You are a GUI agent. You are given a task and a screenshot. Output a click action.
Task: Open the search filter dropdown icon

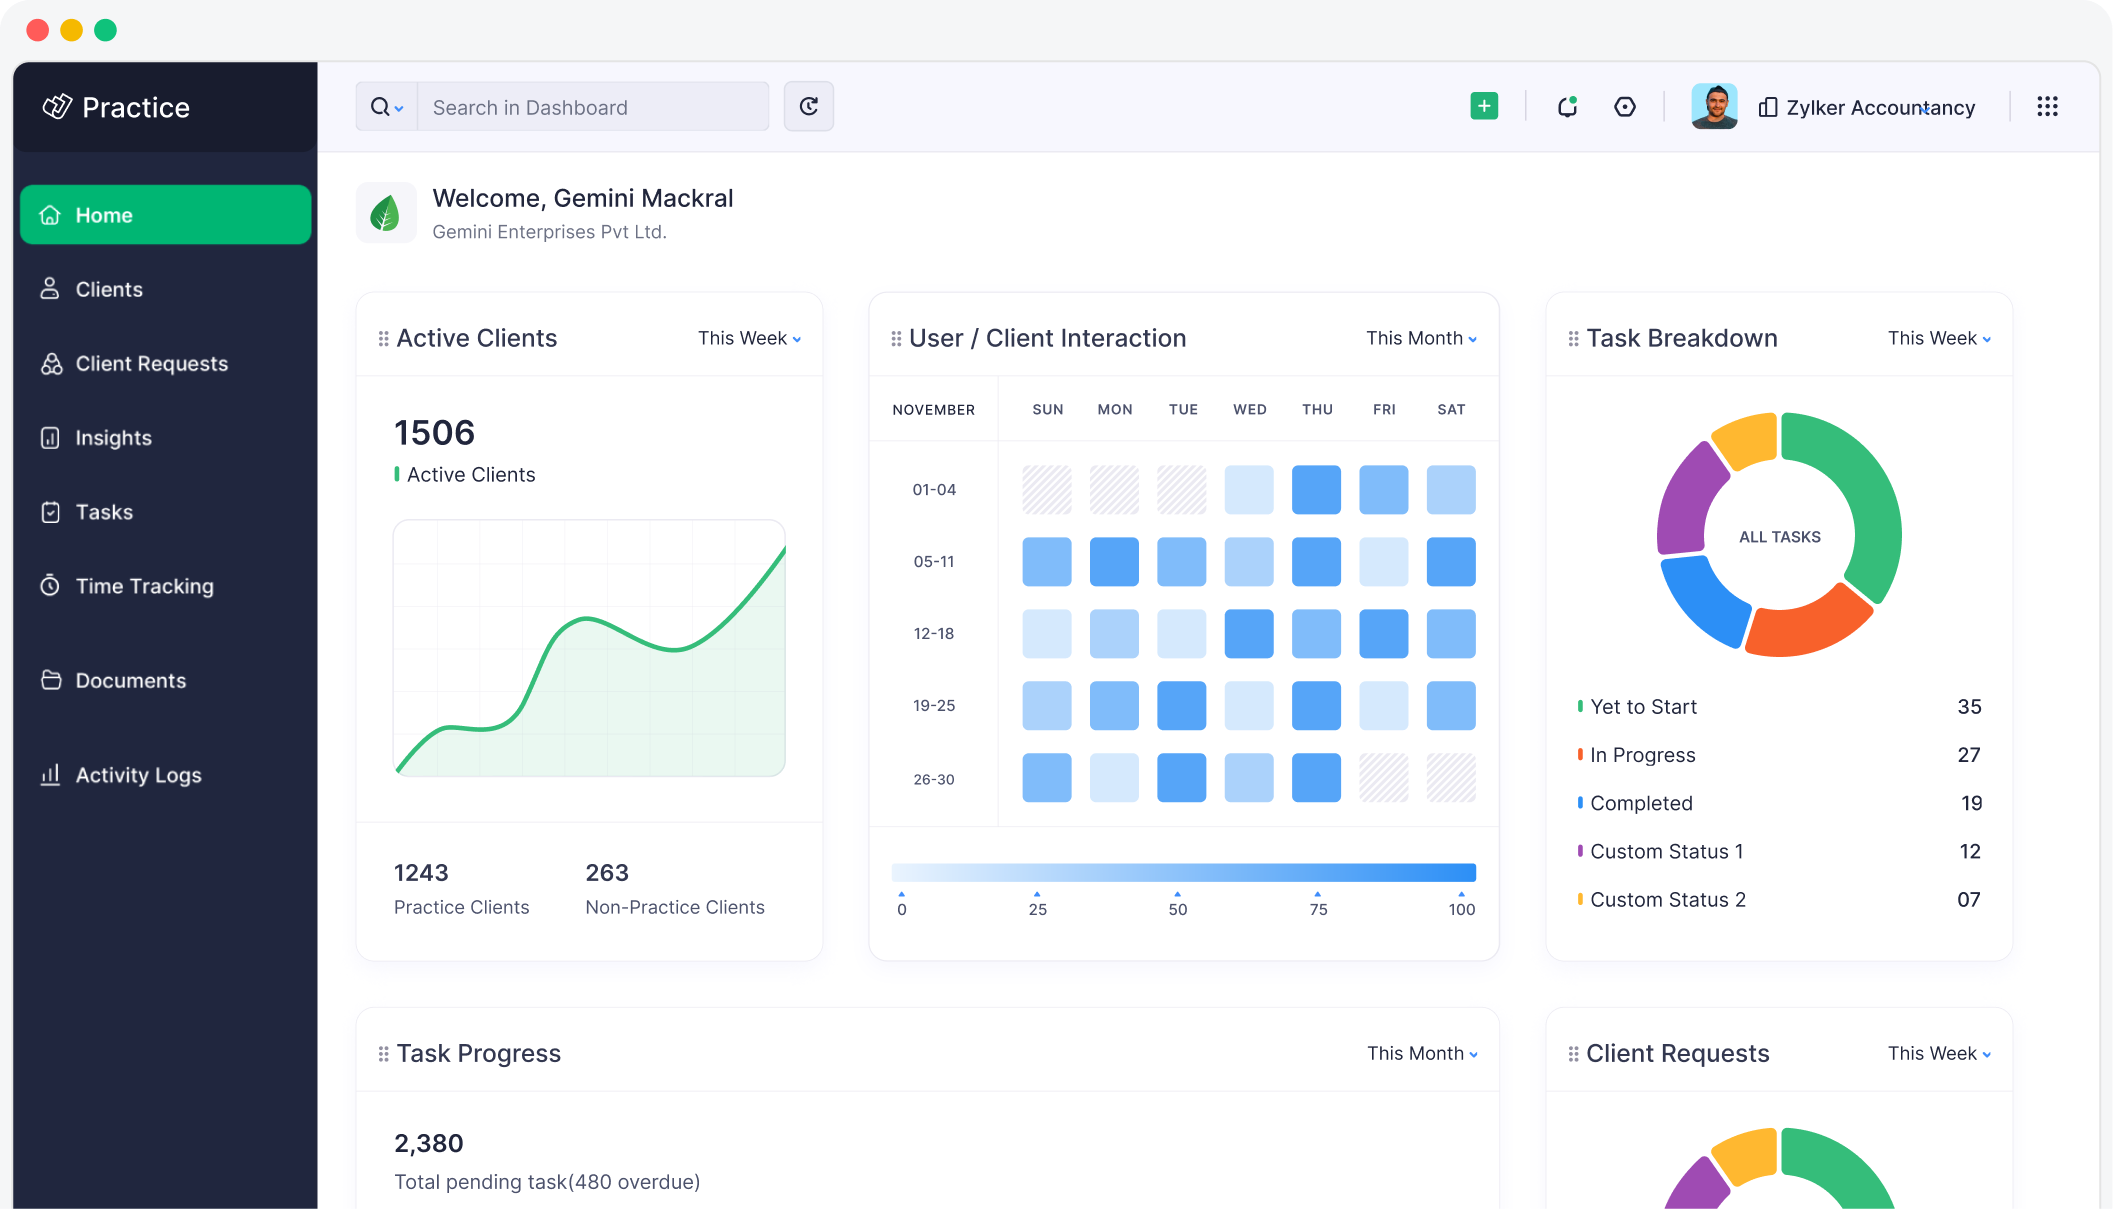tap(387, 107)
